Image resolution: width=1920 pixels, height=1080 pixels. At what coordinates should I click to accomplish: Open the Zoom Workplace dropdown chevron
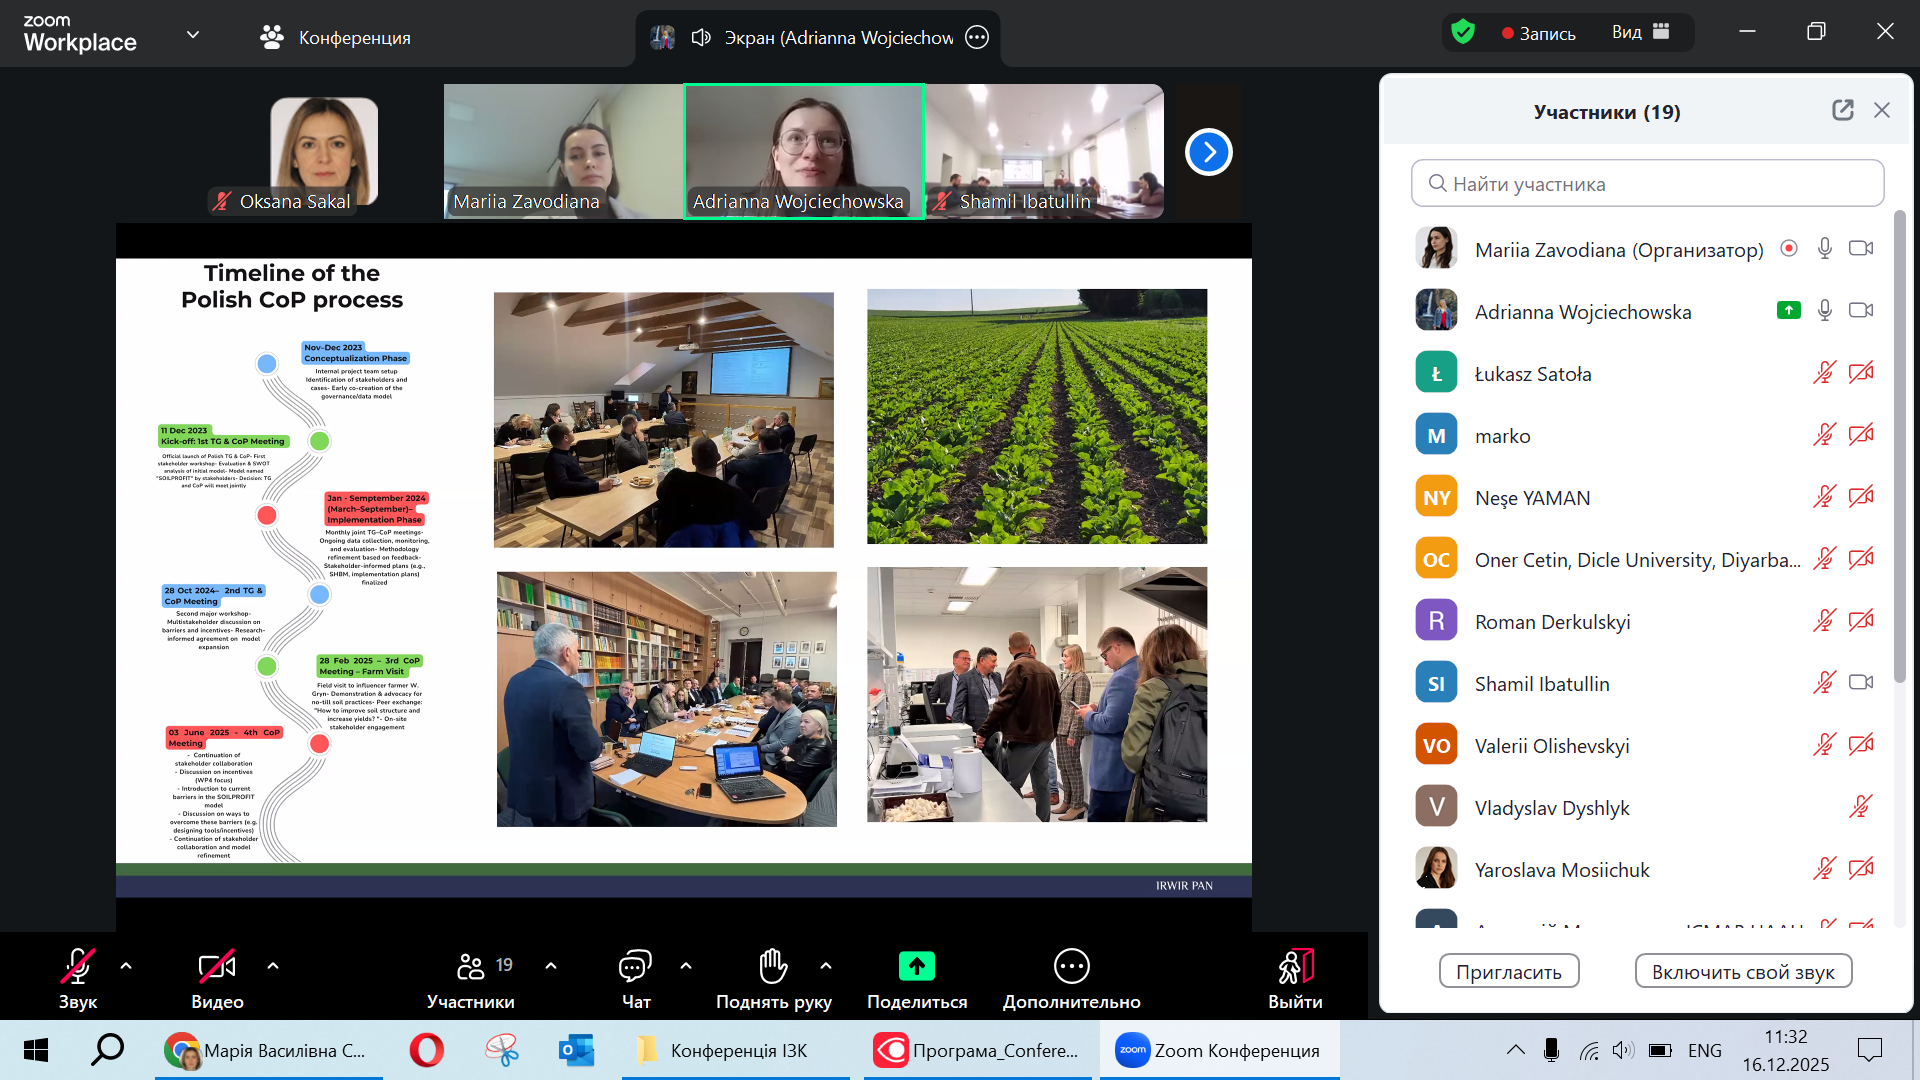tap(193, 35)
